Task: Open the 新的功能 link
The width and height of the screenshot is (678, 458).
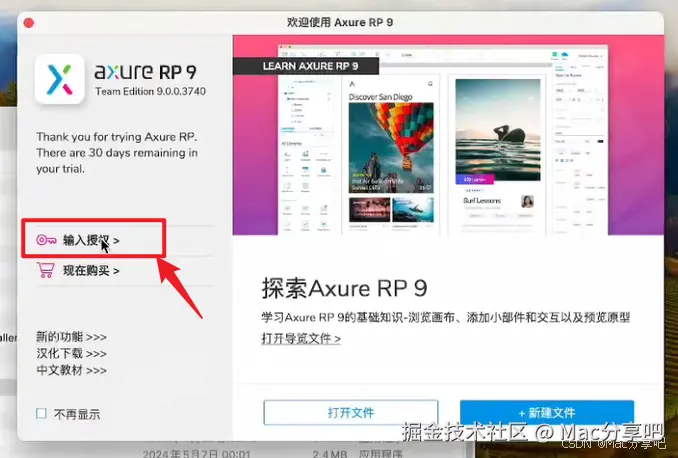Action: pyautogui.click(x=71, y=337)
